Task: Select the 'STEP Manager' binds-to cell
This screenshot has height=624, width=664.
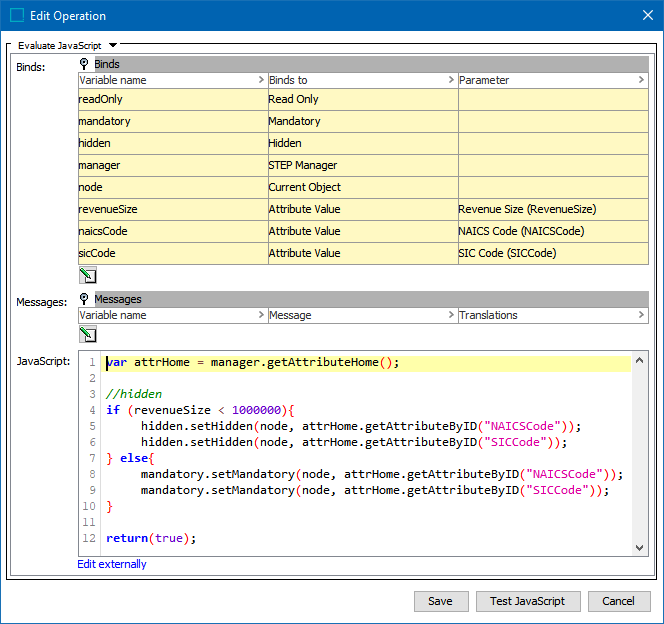Action: [362, 165]
